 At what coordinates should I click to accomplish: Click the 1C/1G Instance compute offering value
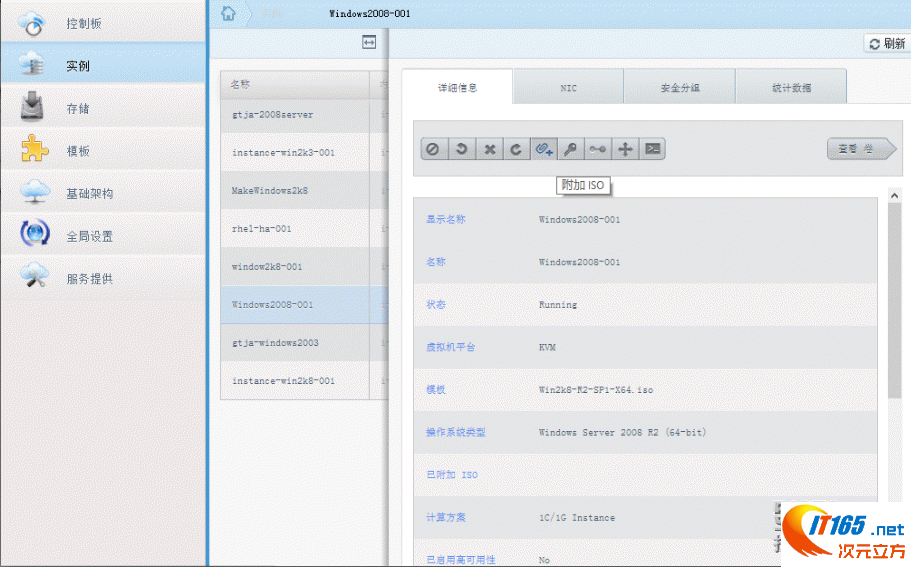(x=577, y=518)
